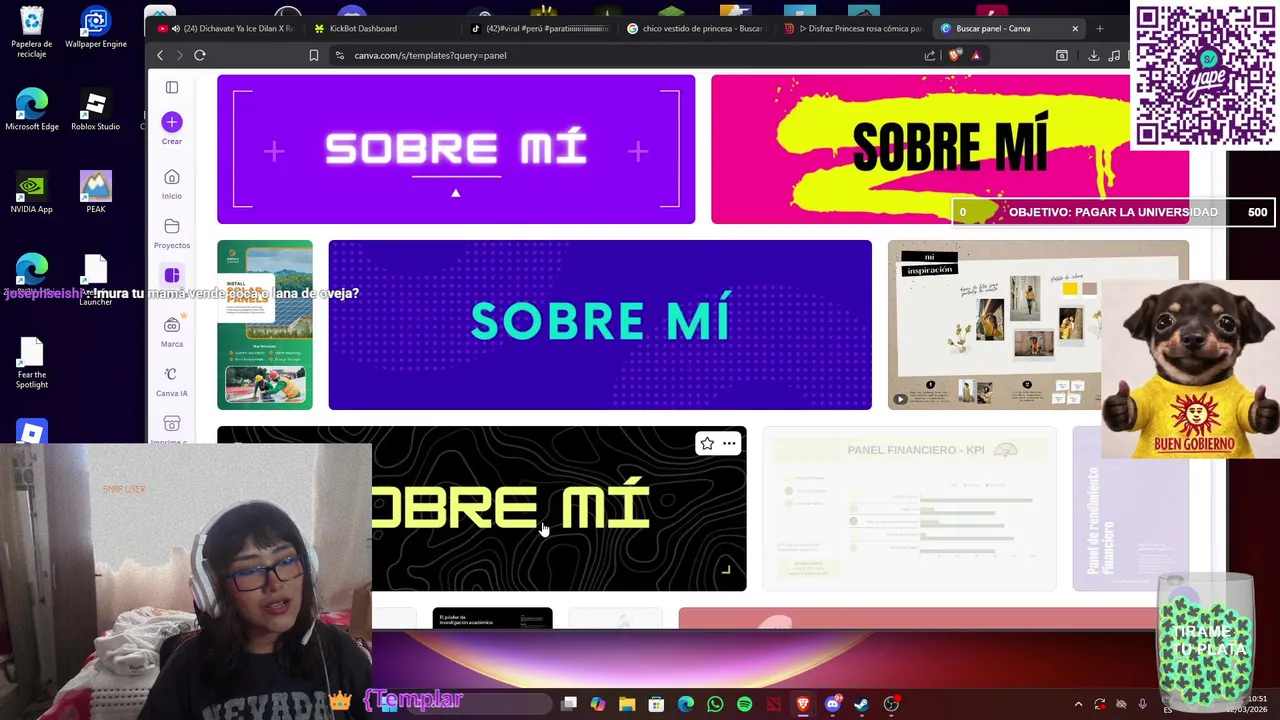The width and height of the screenshot is (1280, 720).
Task: Open Copilot from the taskbar
Action: (598, 705)
